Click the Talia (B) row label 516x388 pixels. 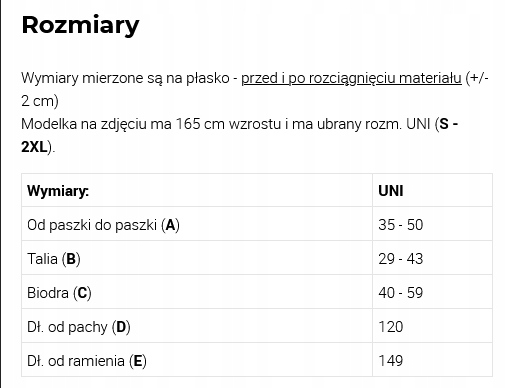(x=54, y=259)
